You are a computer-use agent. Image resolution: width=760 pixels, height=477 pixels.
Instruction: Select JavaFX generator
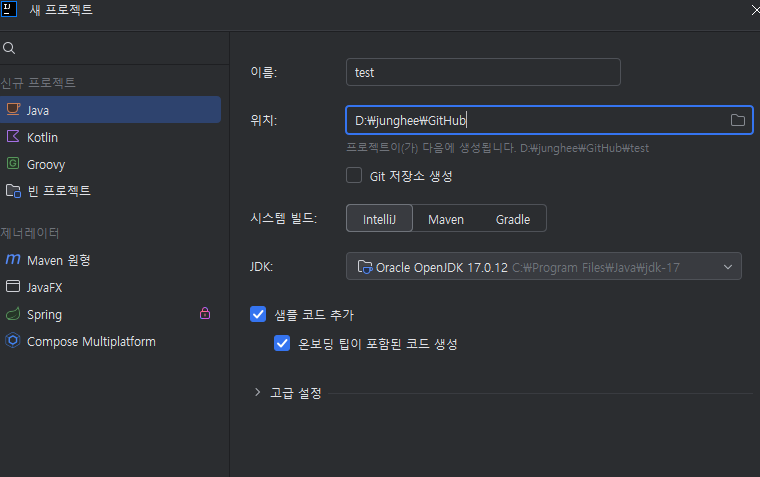click(111, 287)
